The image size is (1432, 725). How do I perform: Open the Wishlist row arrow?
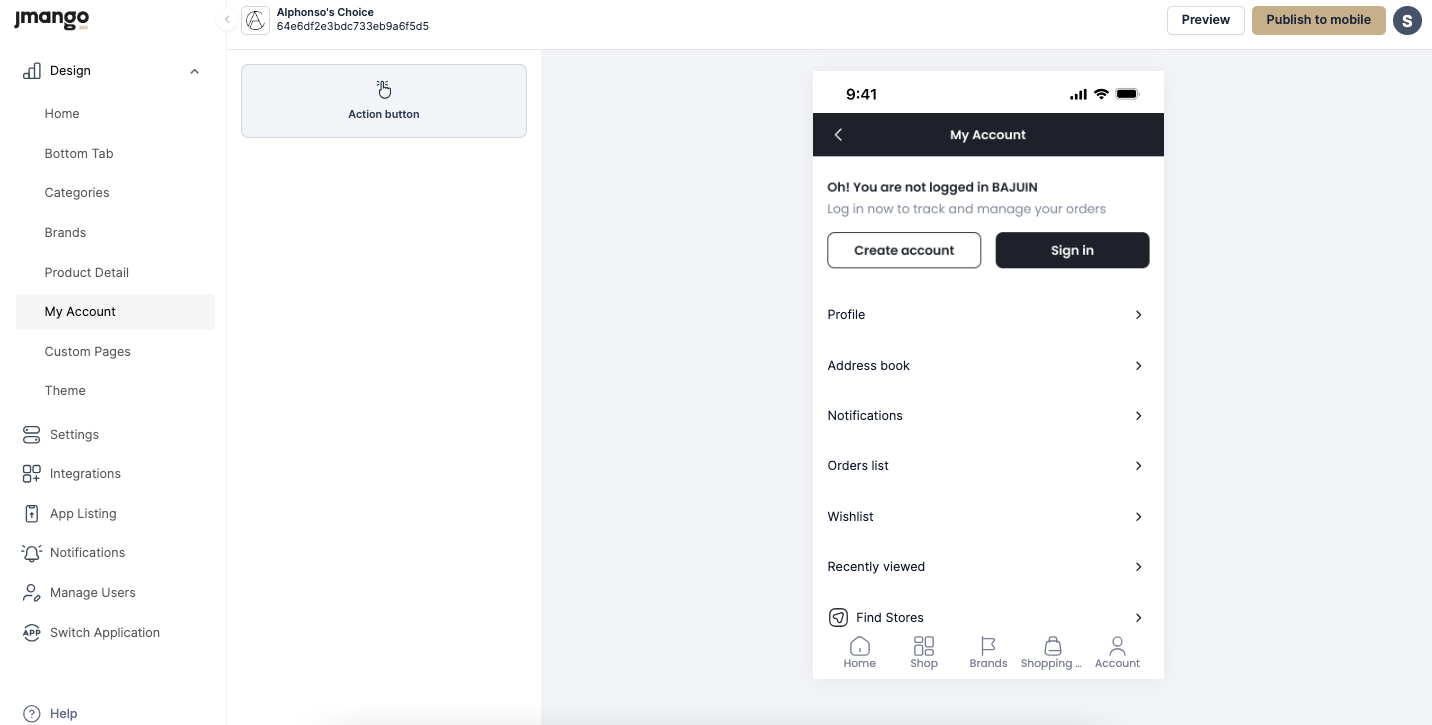coord(1138,517)
